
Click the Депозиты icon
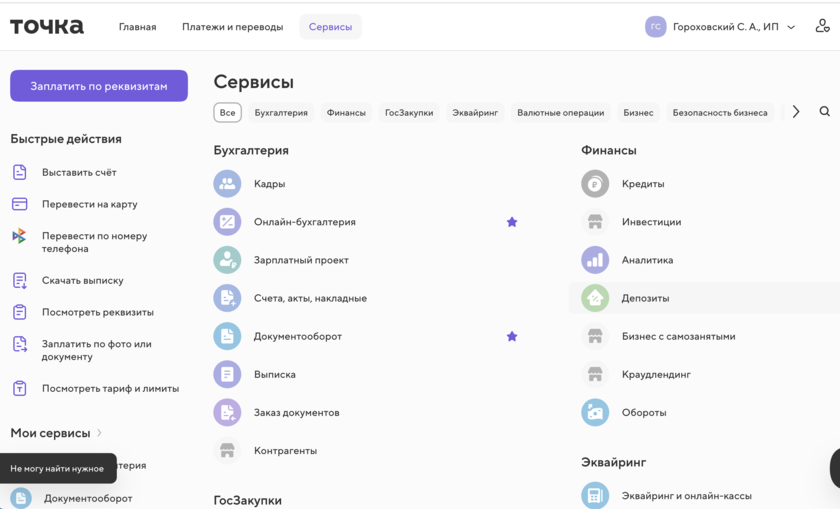595,298
